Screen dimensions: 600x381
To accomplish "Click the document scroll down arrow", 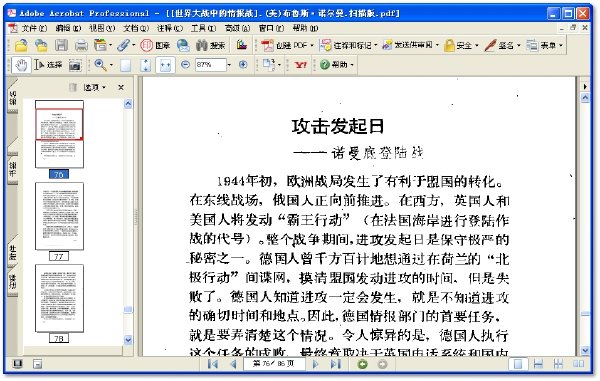I will (585, 351).
